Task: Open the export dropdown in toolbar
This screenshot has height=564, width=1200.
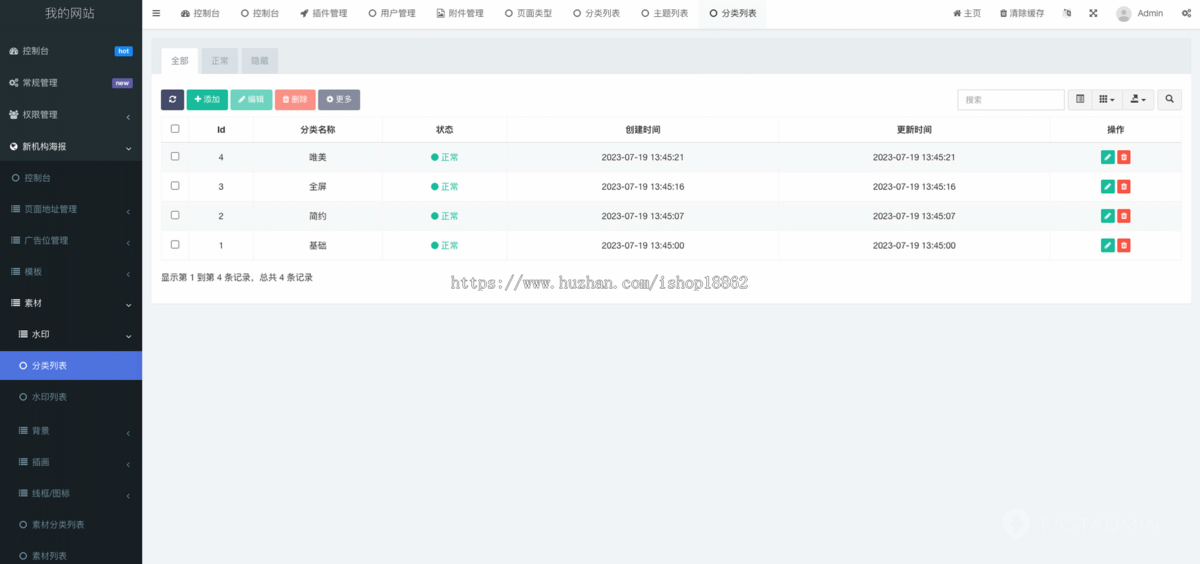Action: coord(1138,99)
